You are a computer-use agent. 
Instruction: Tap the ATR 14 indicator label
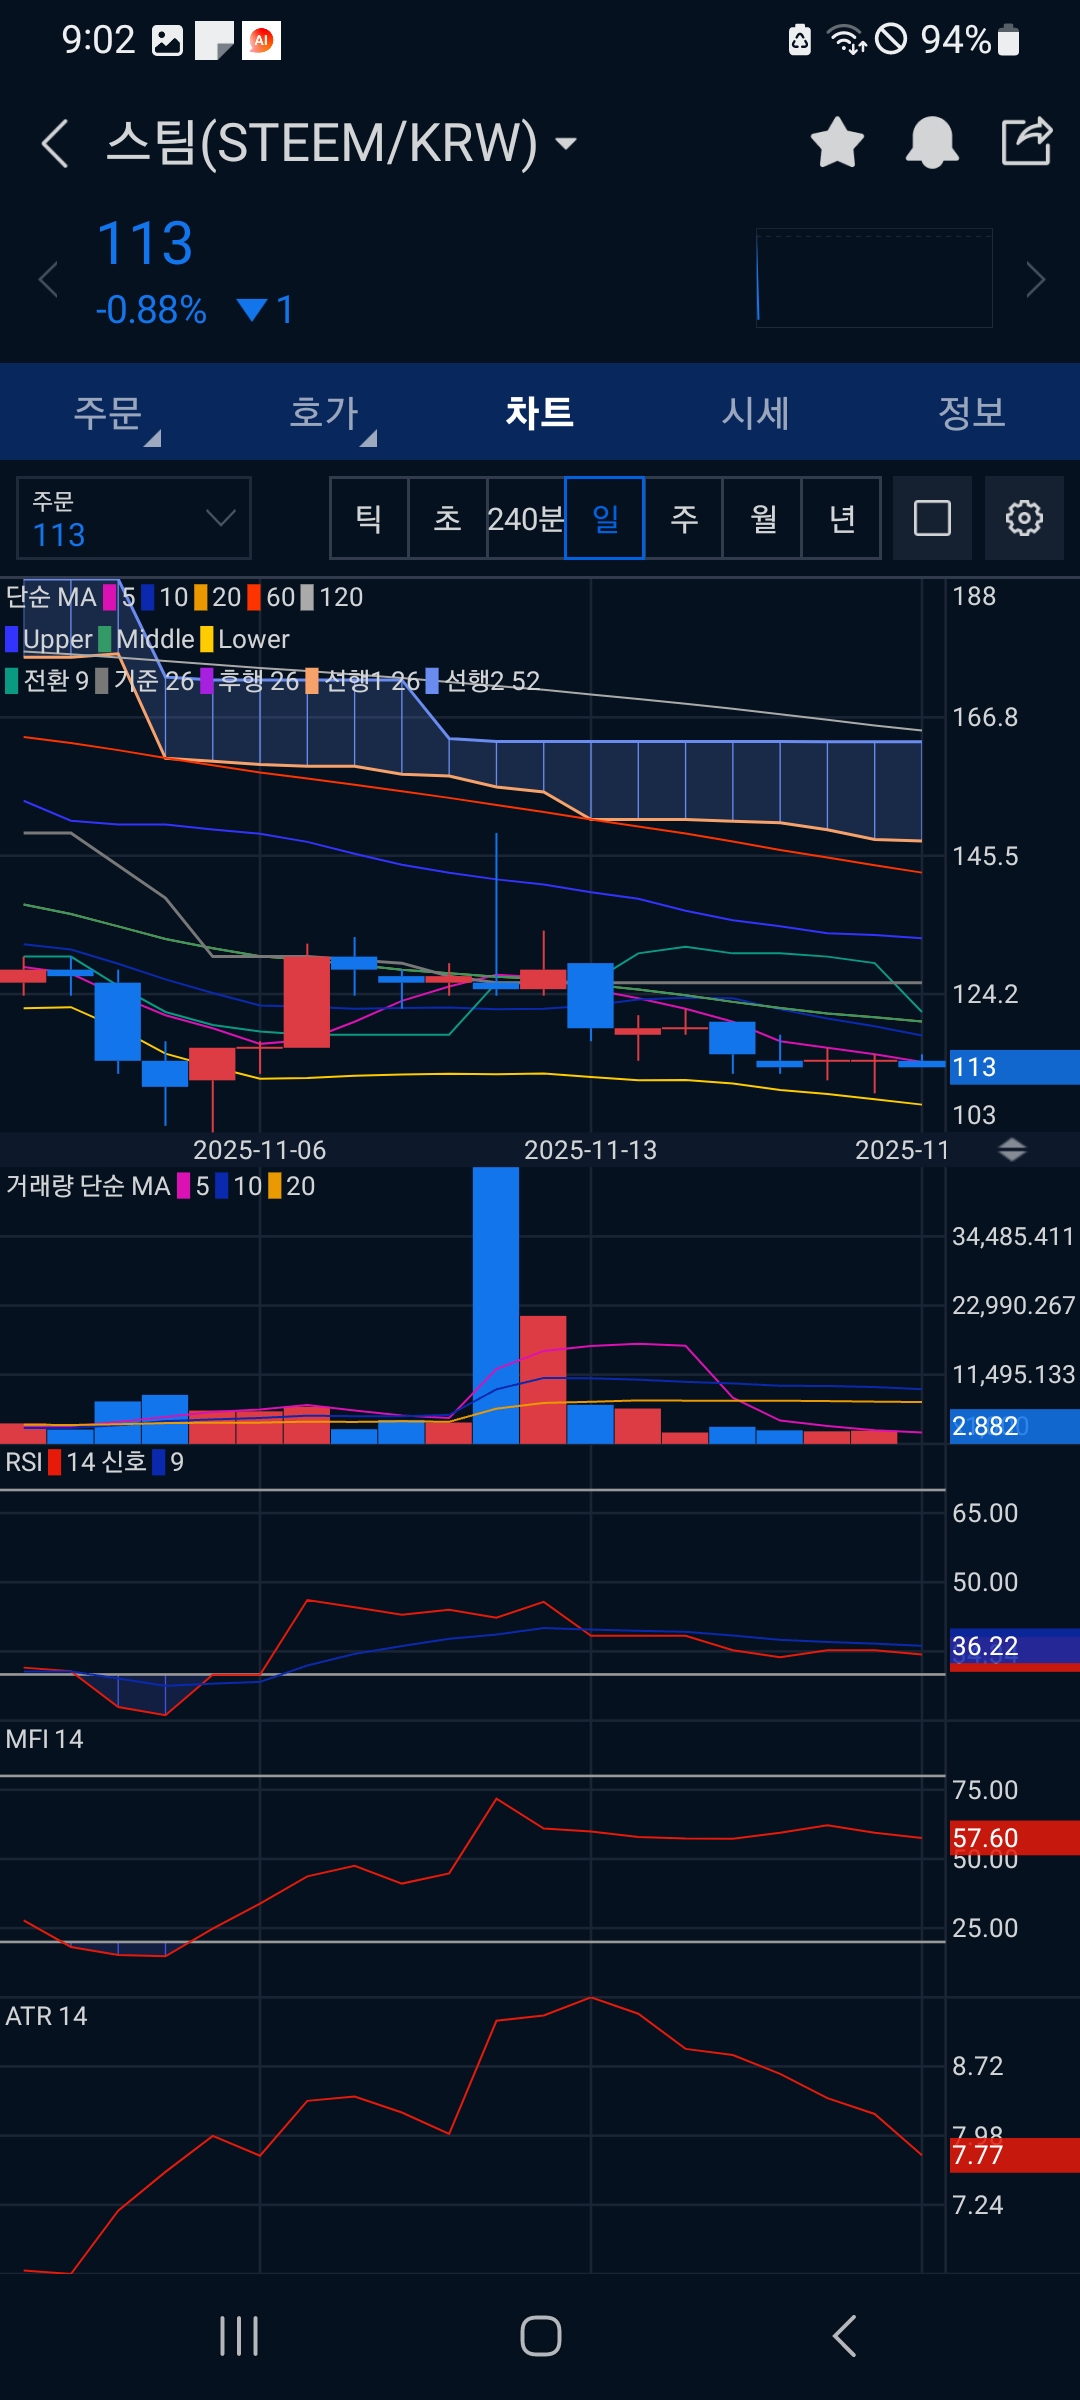pyautogui.click(x=46, y=2016)
